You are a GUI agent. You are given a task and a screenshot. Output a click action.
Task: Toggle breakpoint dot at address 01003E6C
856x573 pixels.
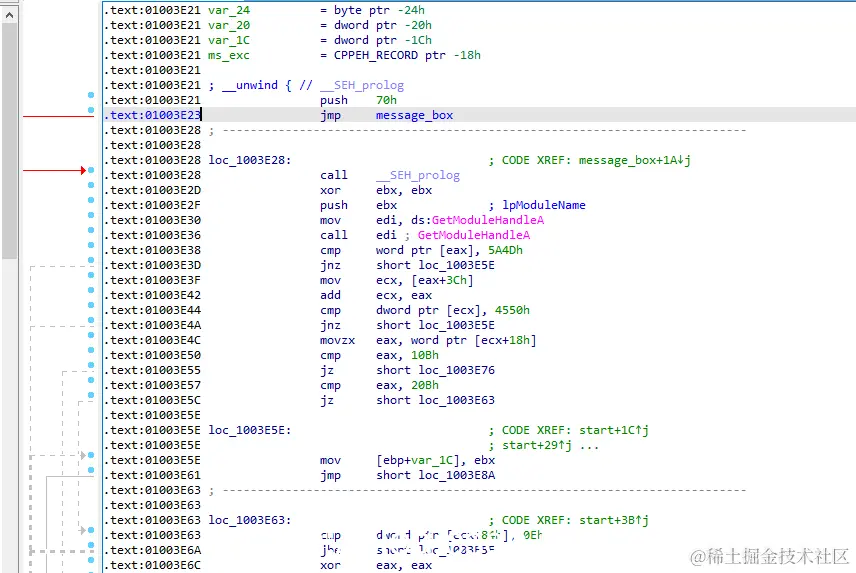(x=91, y=560)
